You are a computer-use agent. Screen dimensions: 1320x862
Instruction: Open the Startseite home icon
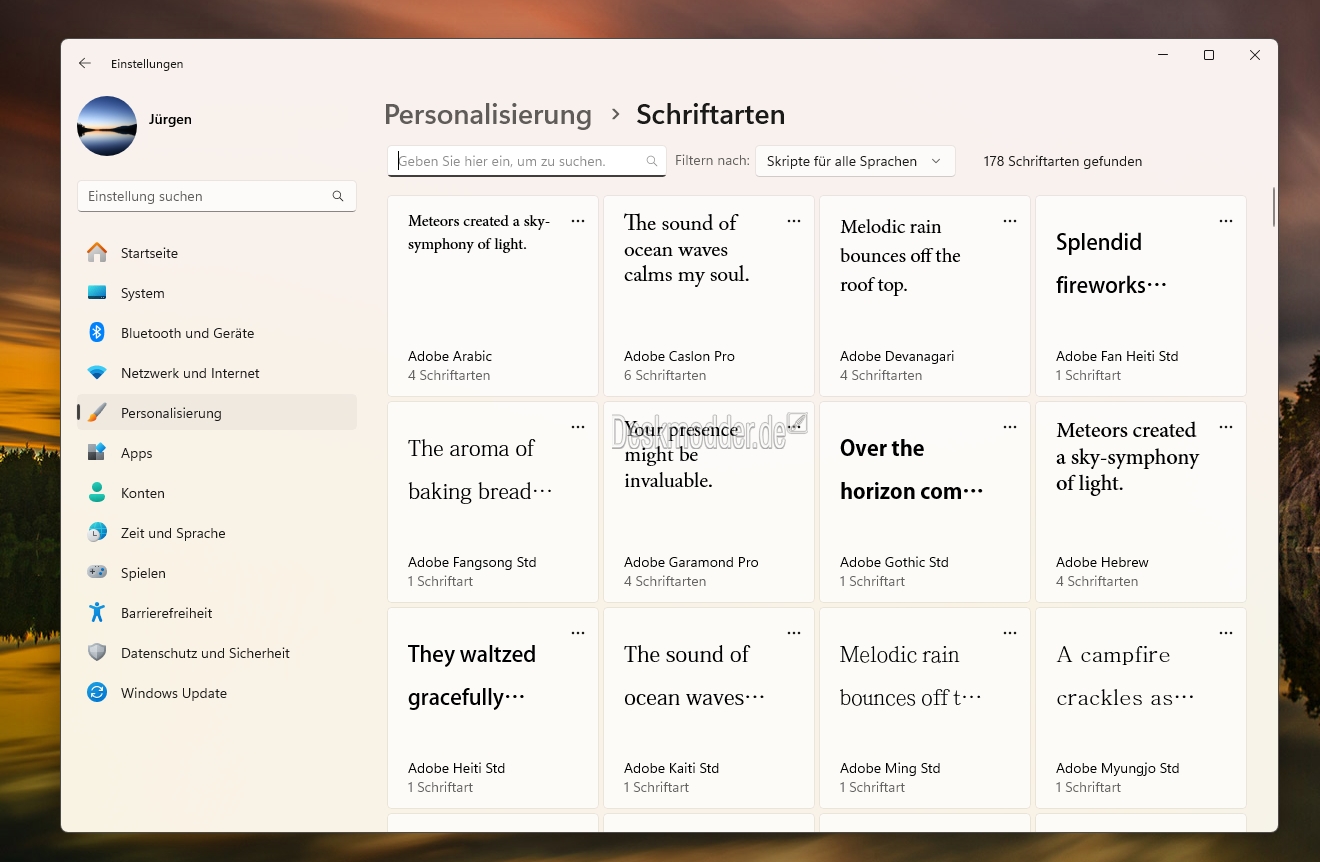coord(97,253)
